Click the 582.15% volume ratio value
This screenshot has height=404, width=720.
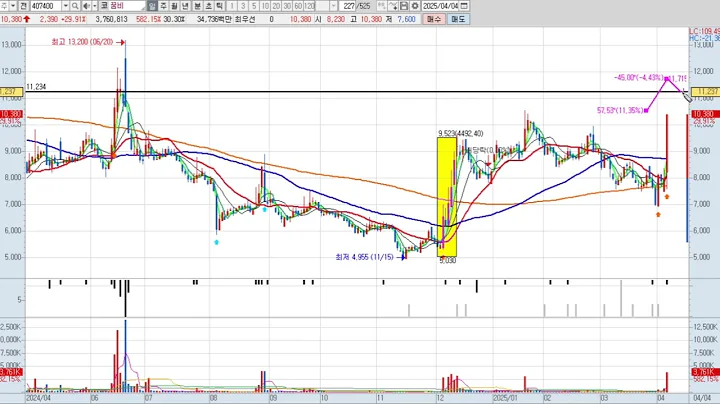coord(148,19)
